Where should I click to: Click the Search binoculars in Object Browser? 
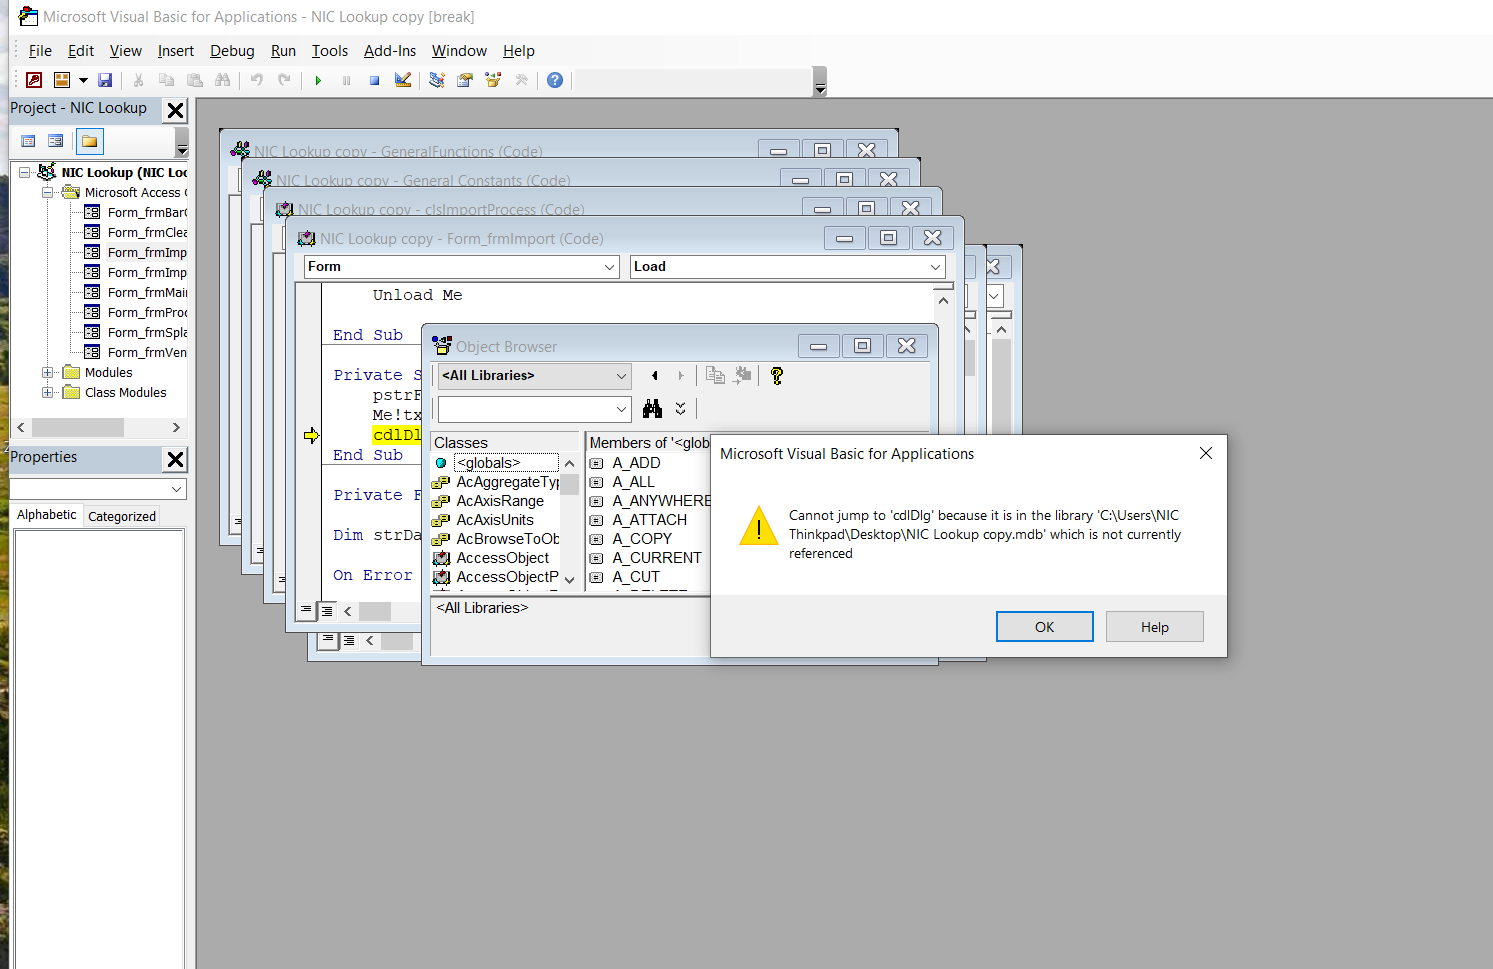coord(653,408)
